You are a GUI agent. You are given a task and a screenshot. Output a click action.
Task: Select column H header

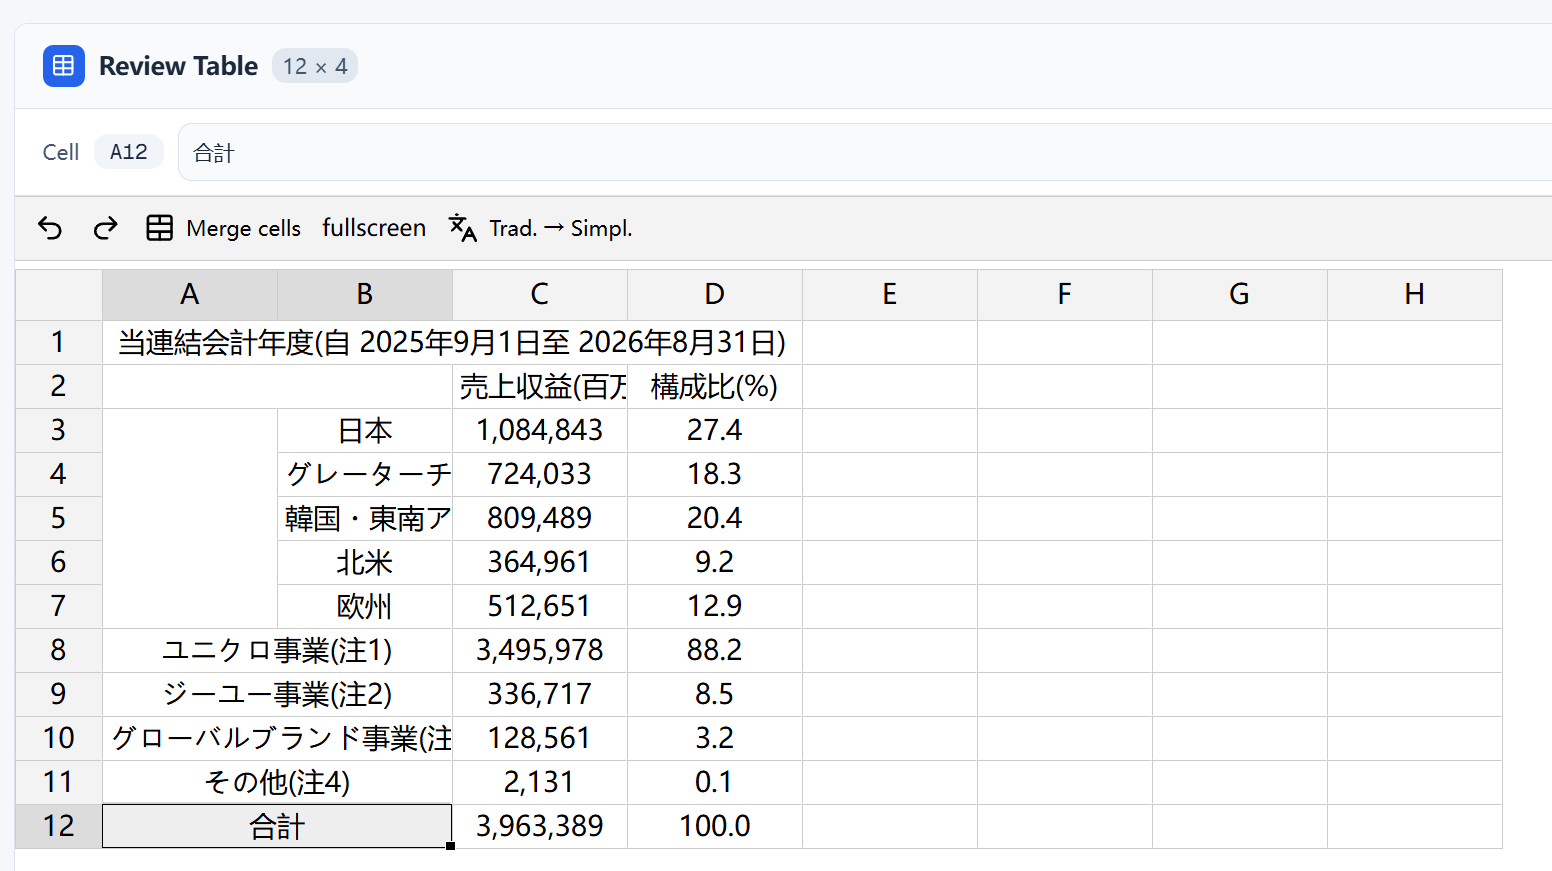pos(1415,294)
